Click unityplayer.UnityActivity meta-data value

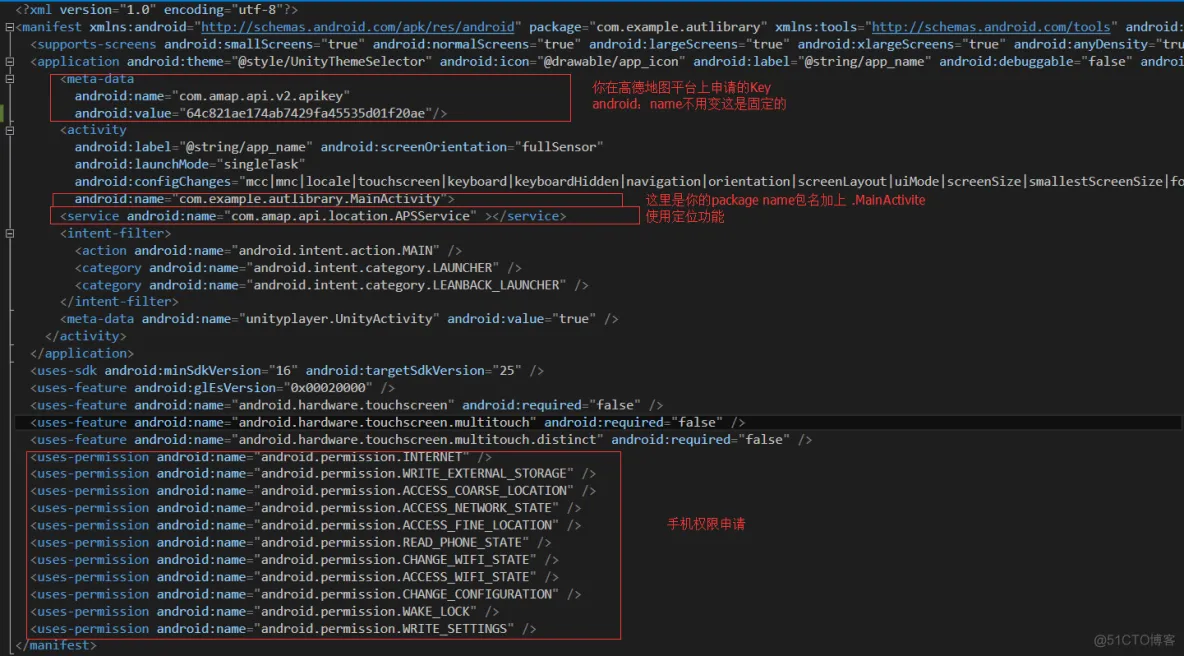point(339,319)
